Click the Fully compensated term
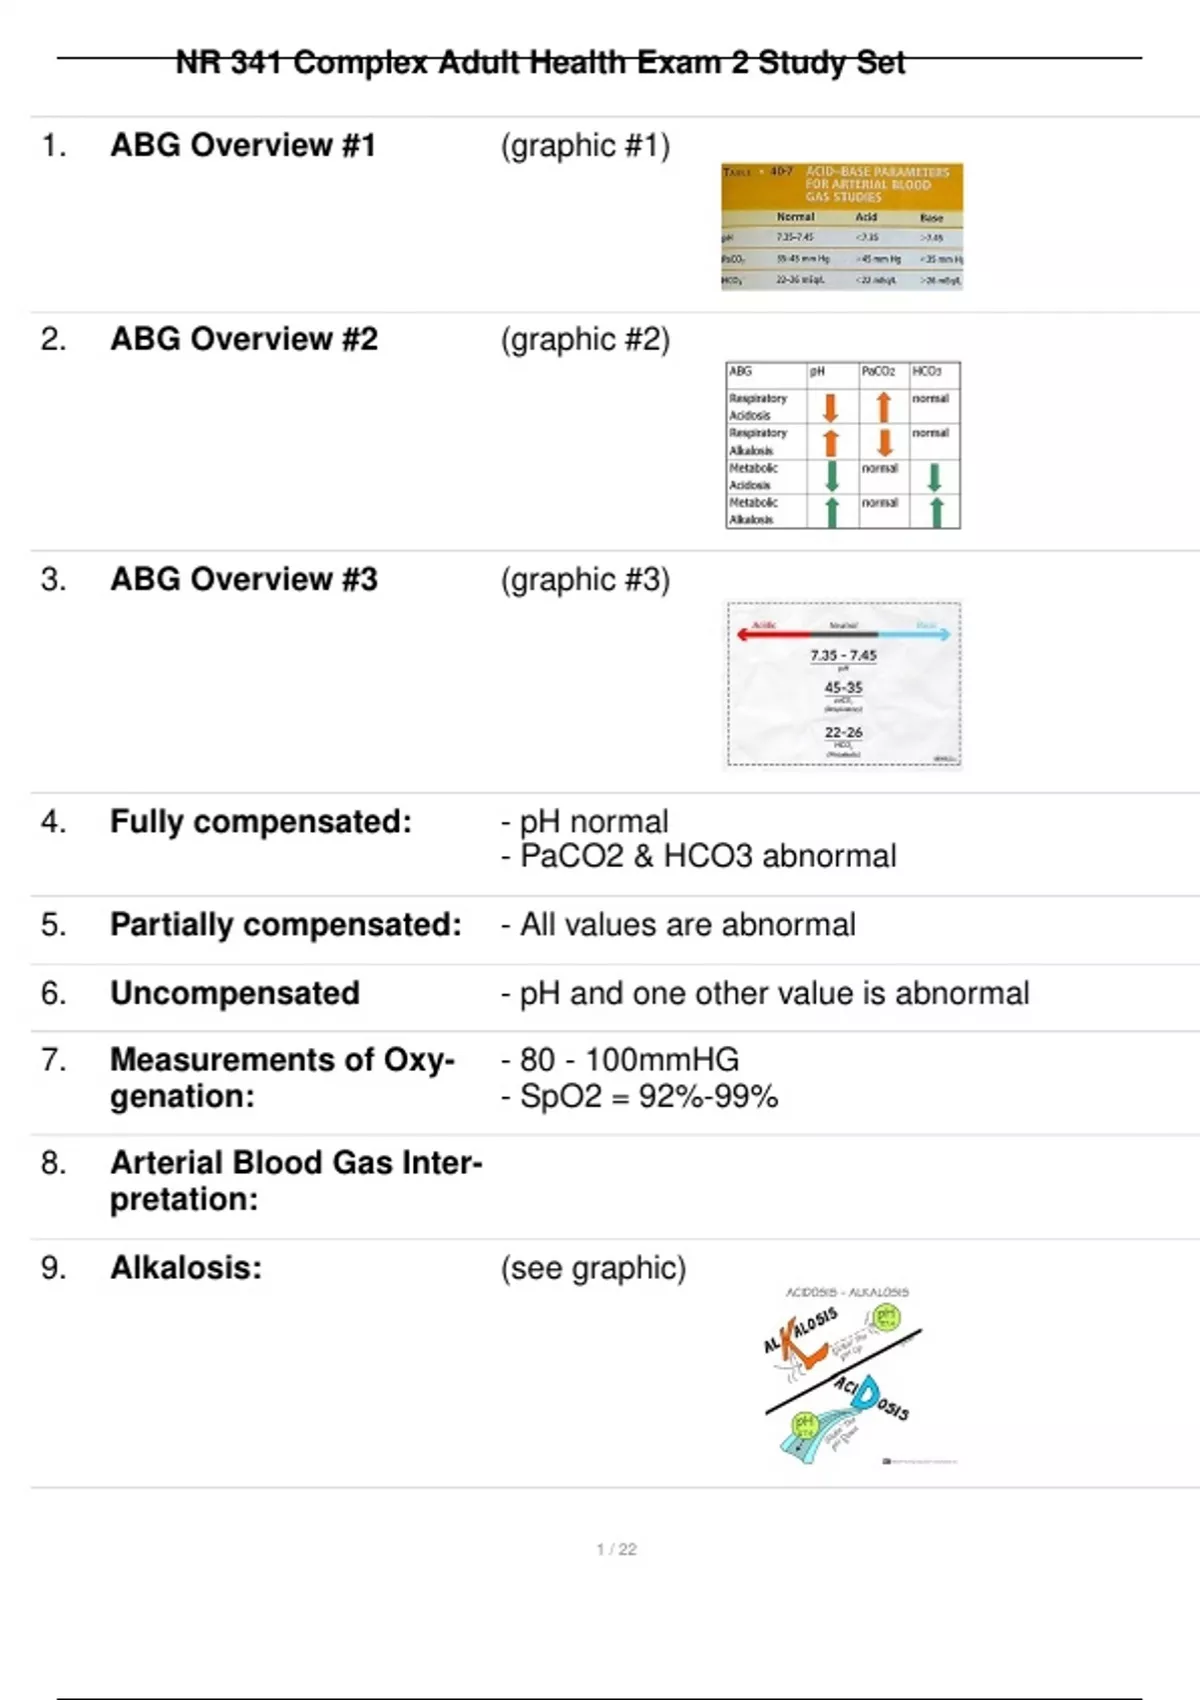The image size is (1200, 1700). point(261,822)
